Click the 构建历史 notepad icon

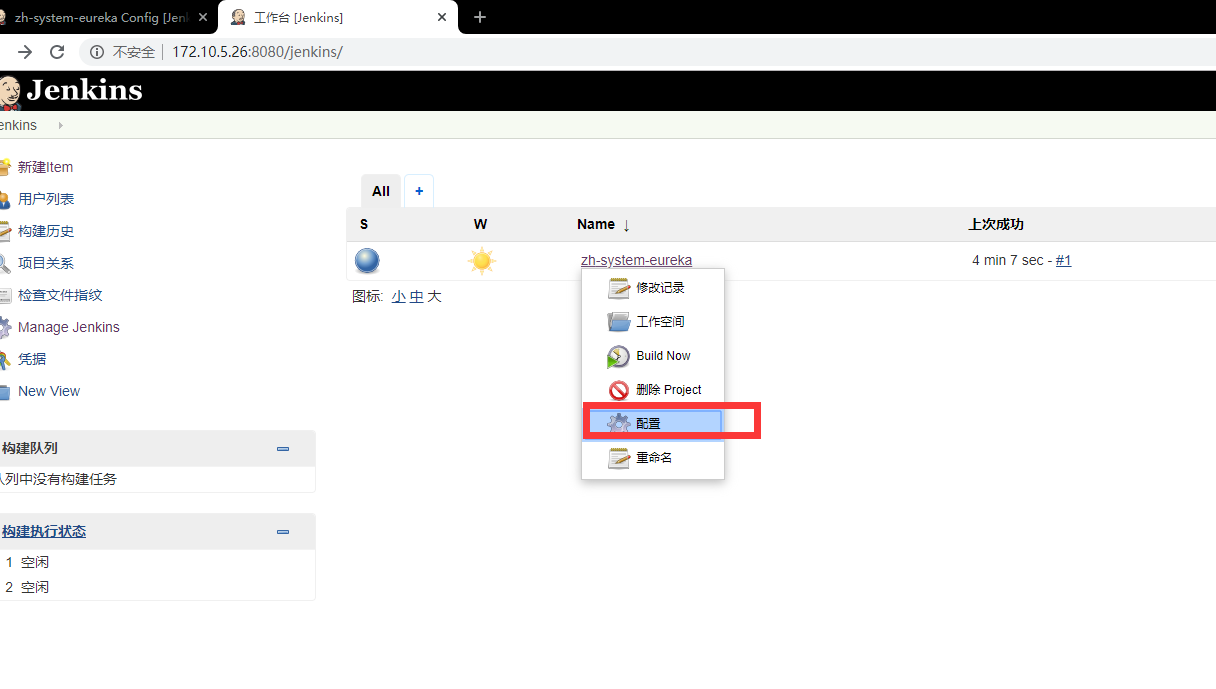(x=5, y=231)
